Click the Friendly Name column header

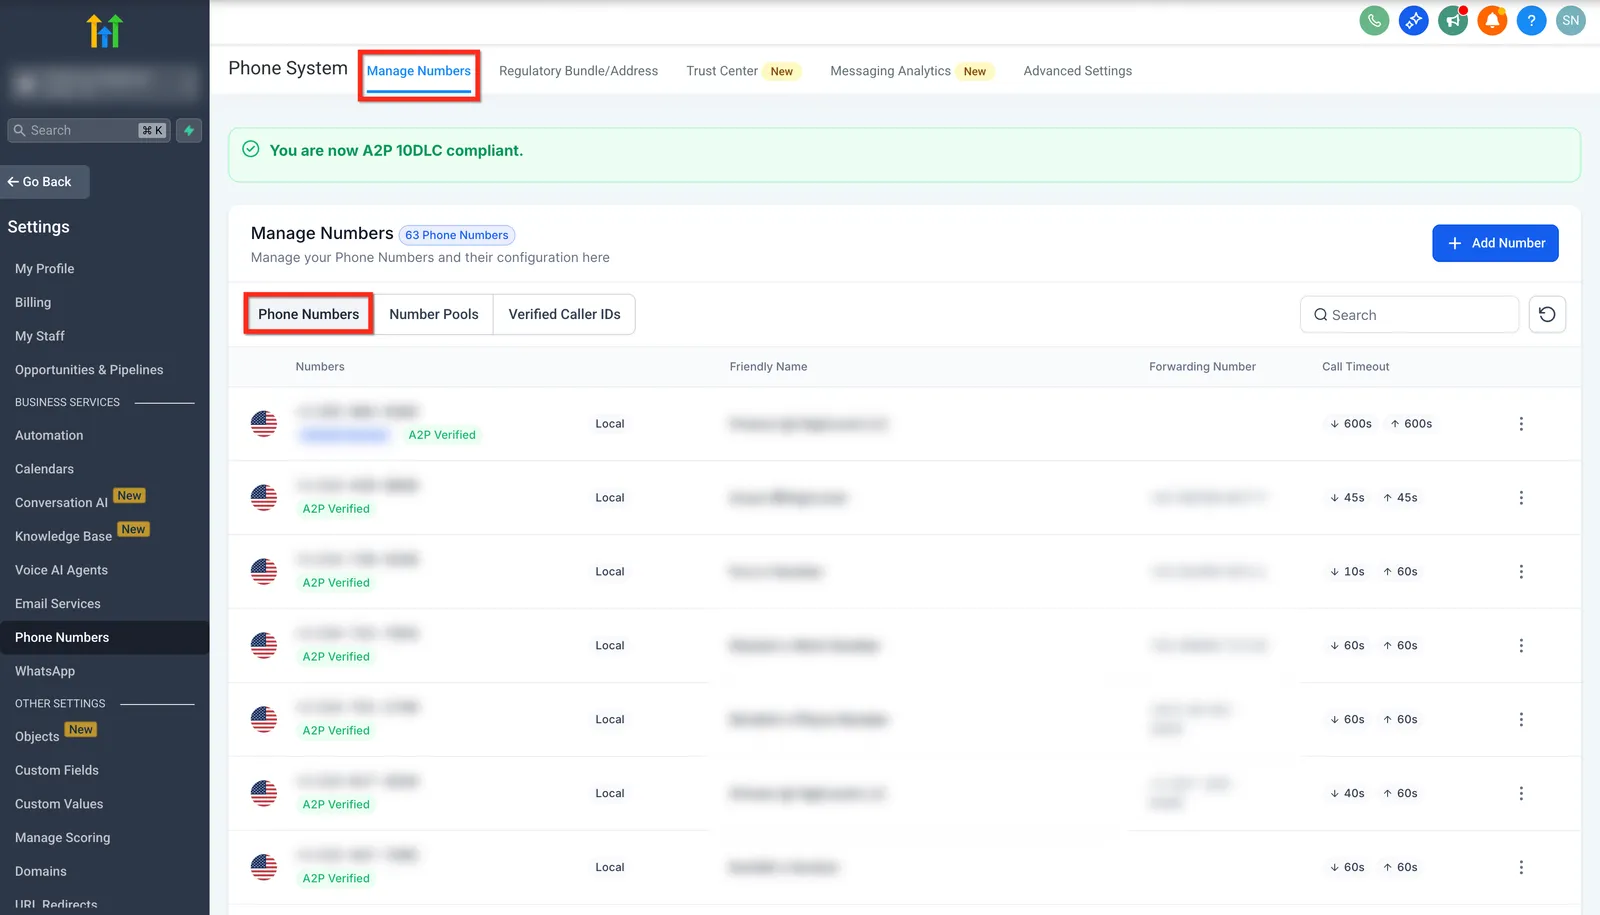coord(768,367)
